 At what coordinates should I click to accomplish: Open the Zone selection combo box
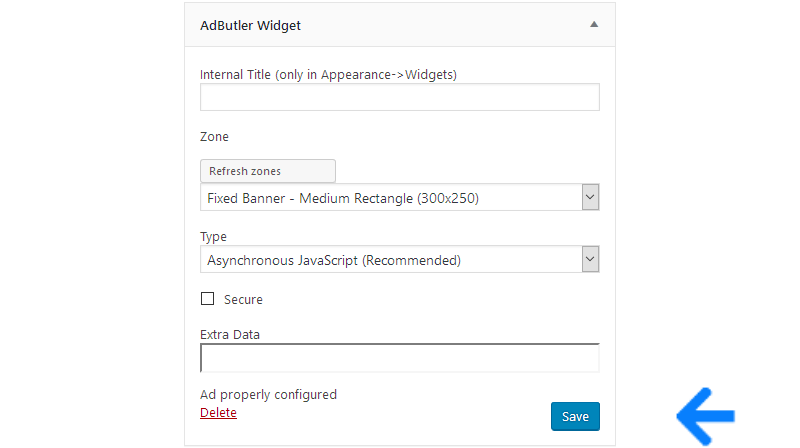tap(399, 197)
